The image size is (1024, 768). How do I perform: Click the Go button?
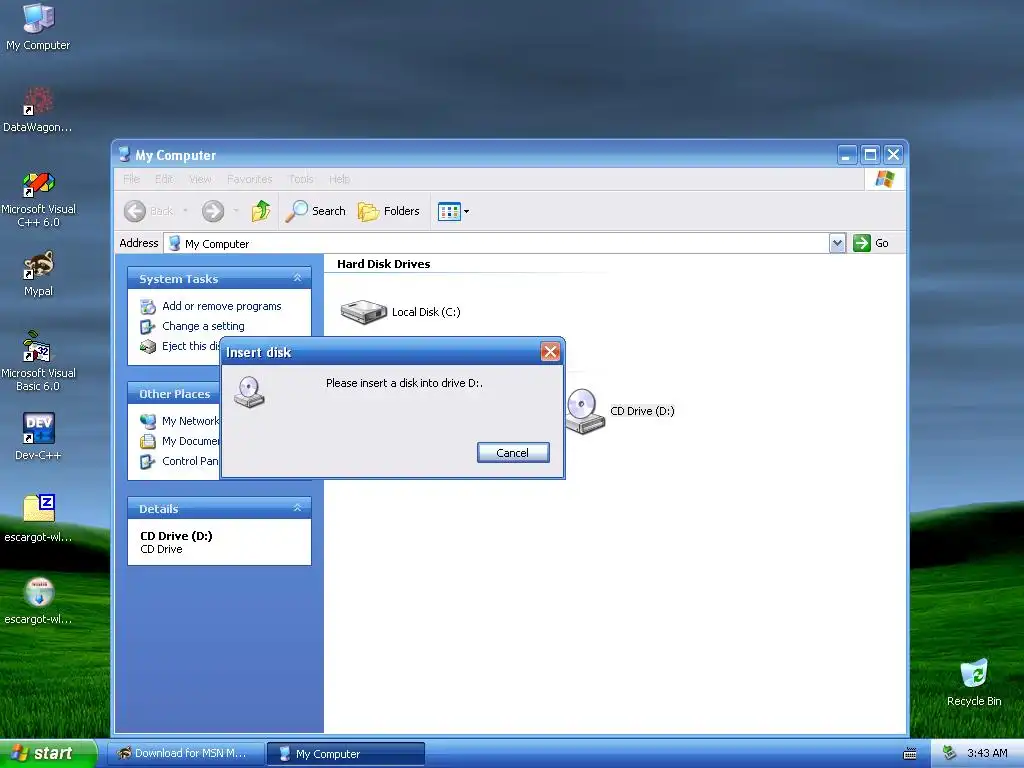[x=871, y=243]
